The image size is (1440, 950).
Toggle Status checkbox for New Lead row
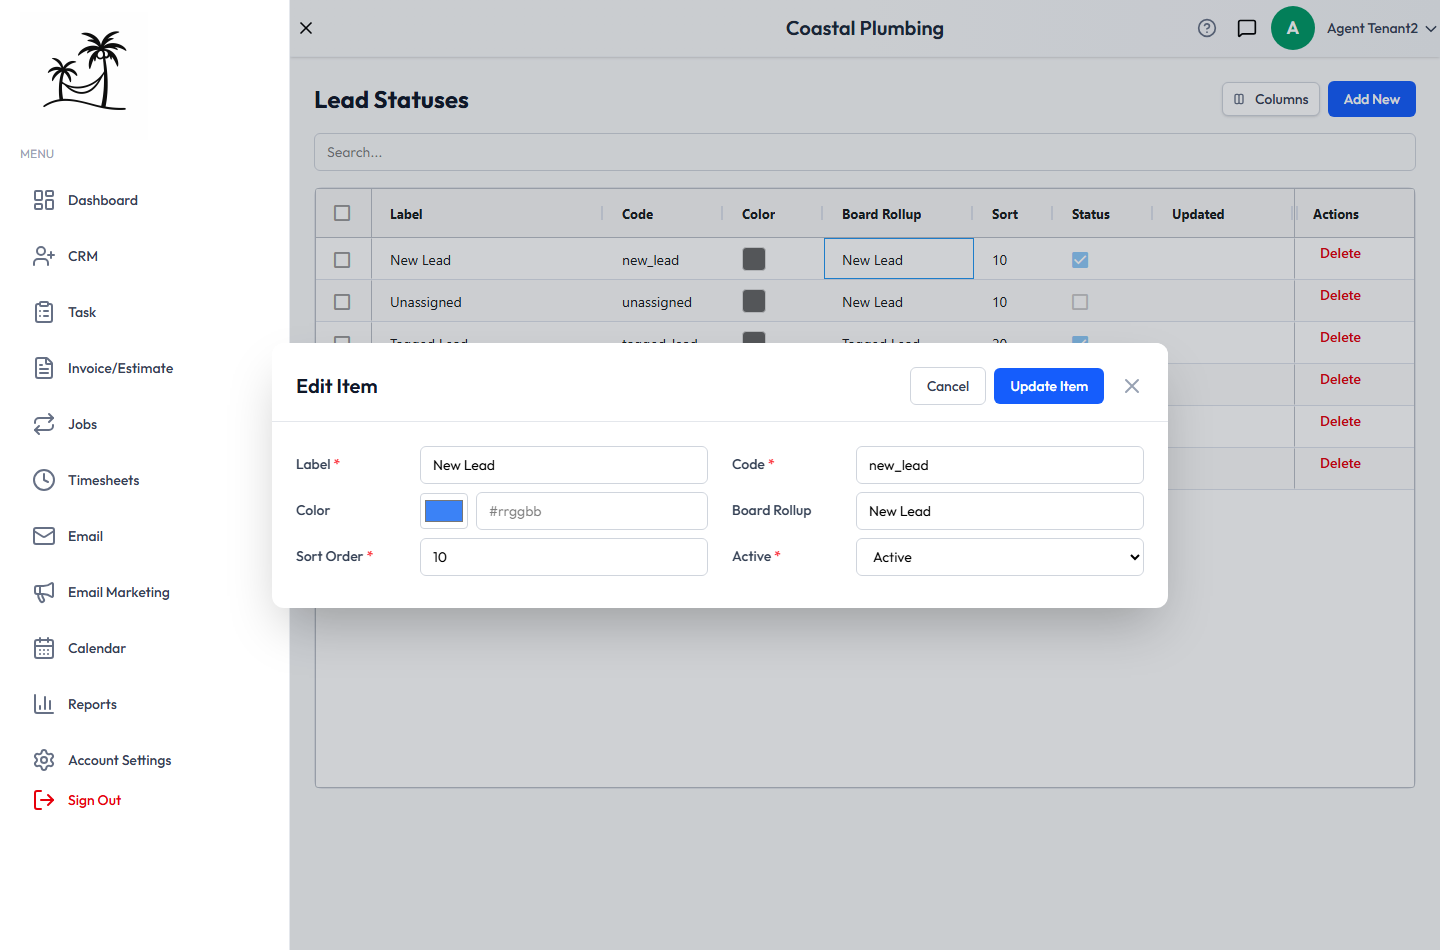(1080, 260)
